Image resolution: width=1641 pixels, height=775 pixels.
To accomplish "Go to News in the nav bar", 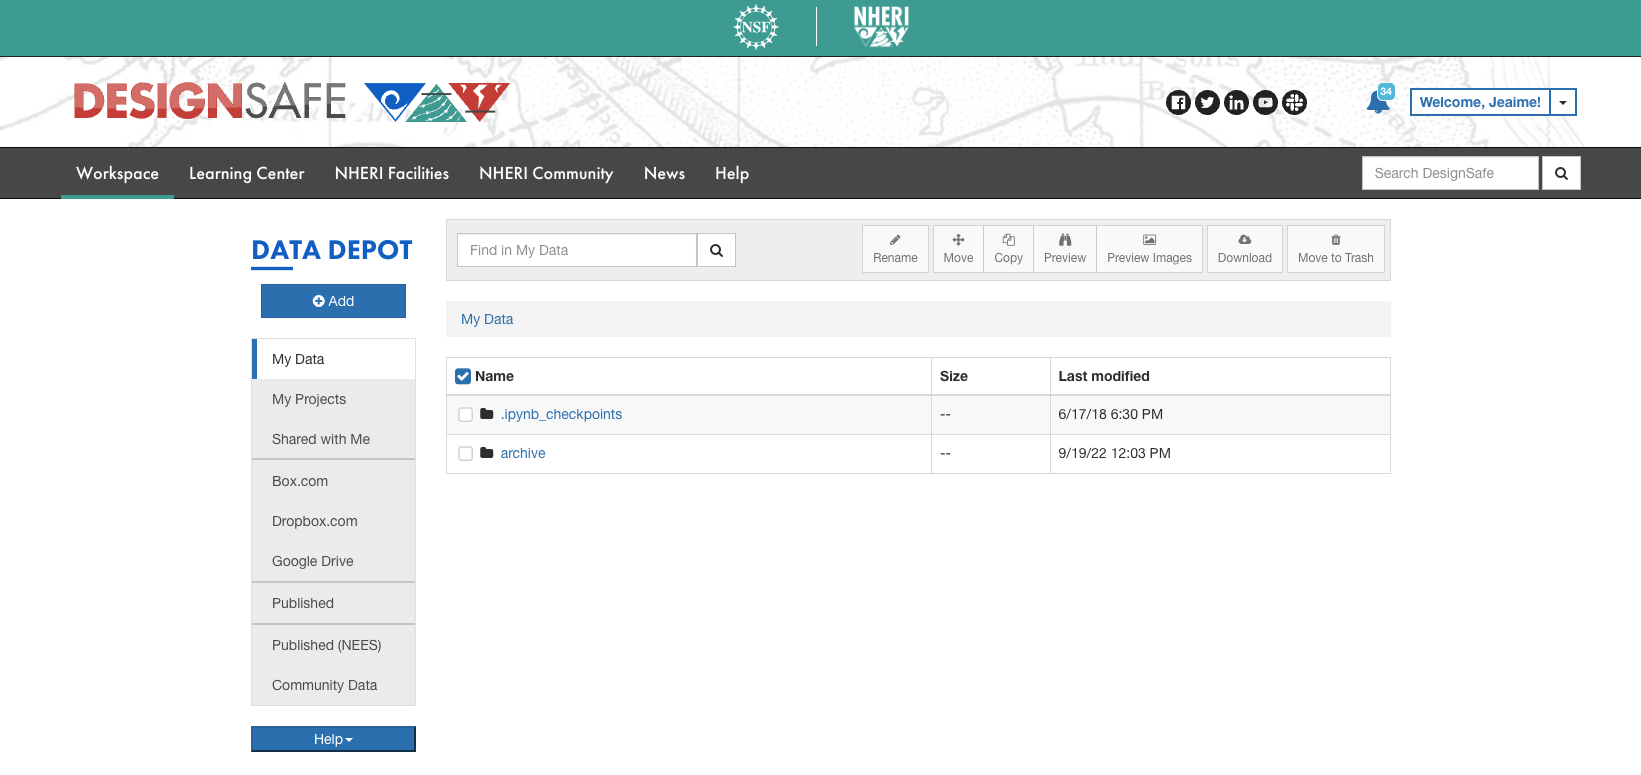I will tap(664, 173).
